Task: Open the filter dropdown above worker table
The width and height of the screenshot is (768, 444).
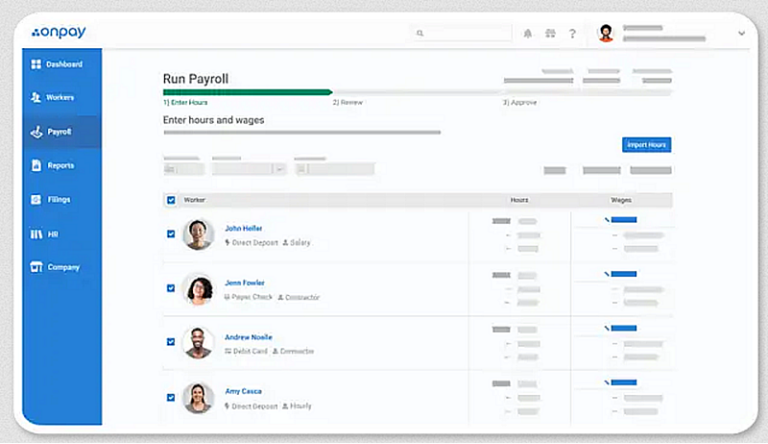Action: [x=248, y=169]
